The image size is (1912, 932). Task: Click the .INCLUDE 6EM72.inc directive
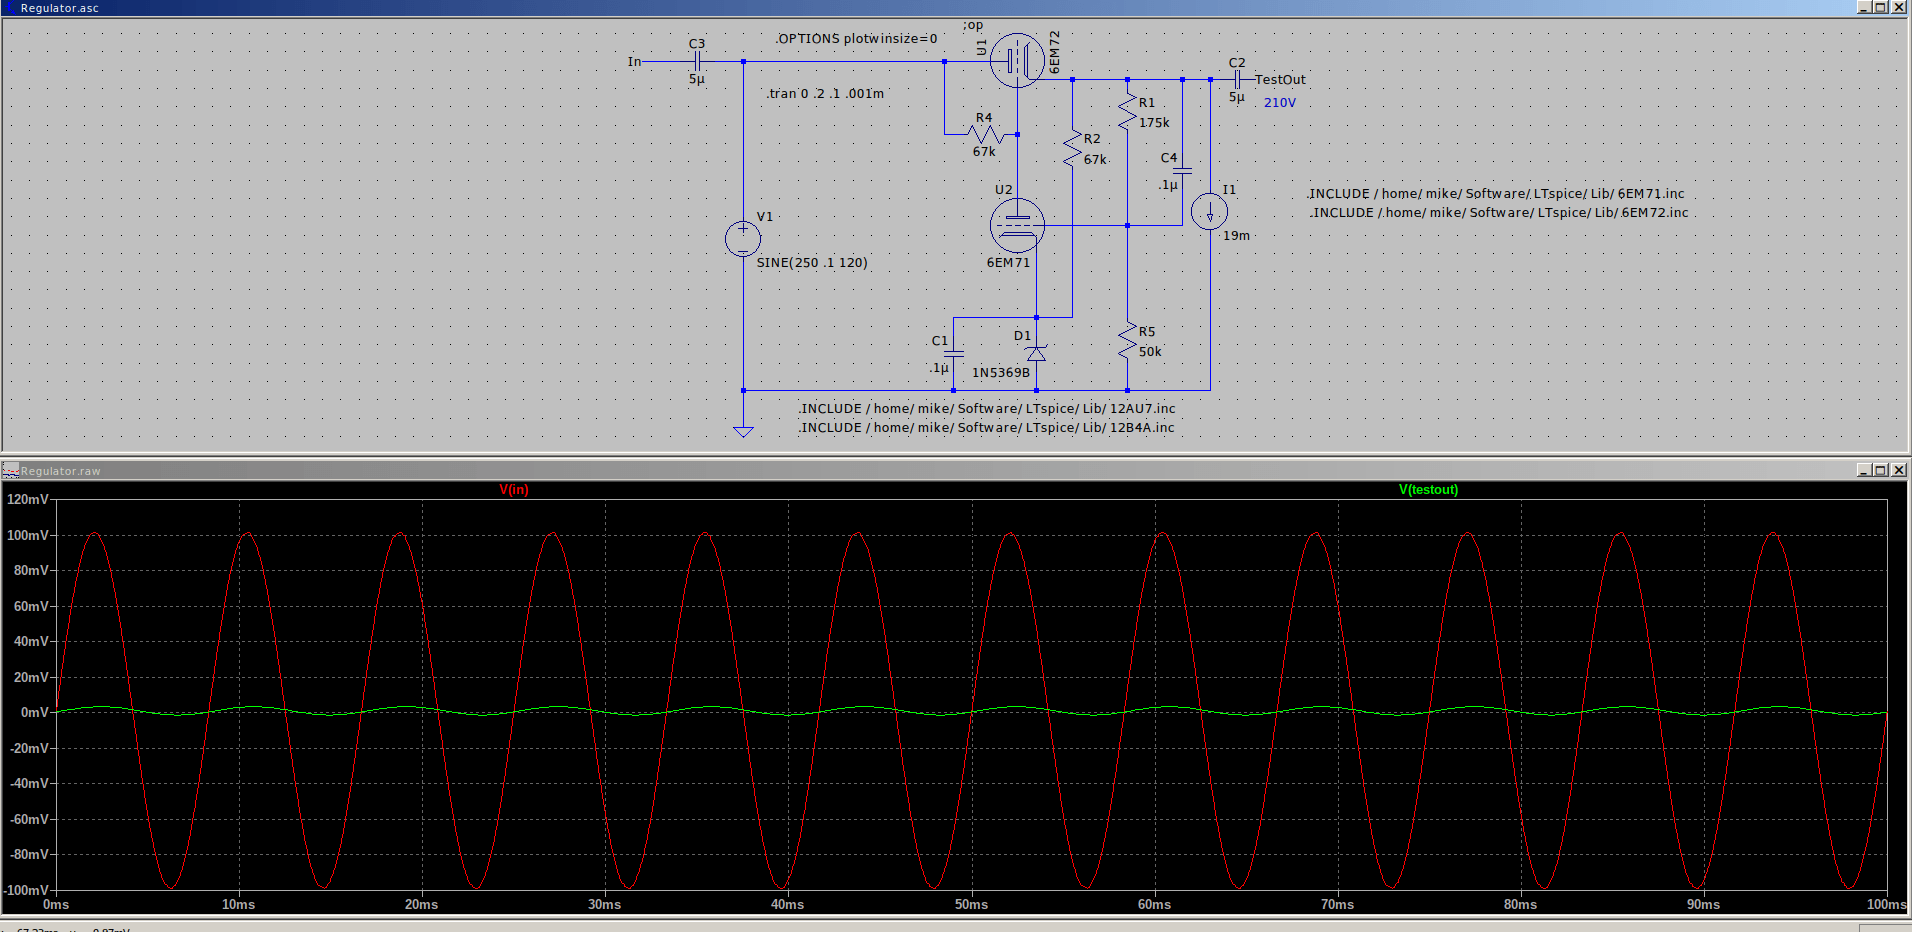click(1499, 213)
